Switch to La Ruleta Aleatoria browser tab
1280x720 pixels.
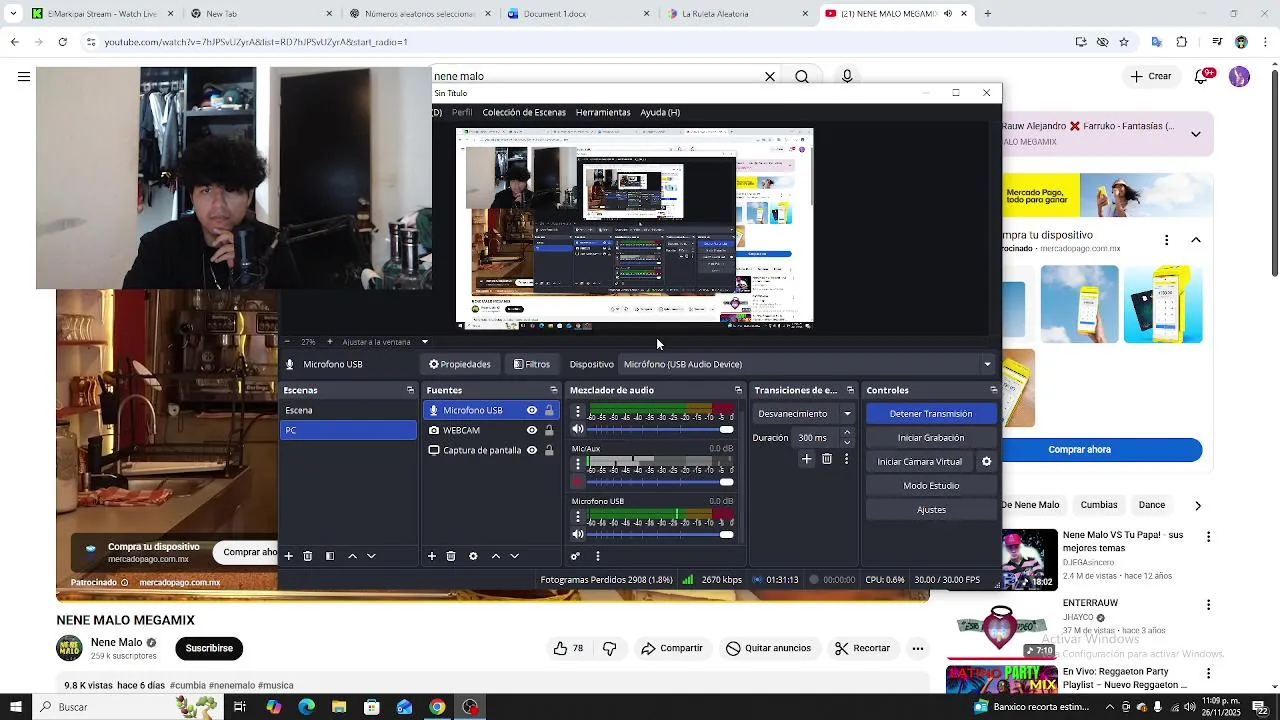coord(740,14)
